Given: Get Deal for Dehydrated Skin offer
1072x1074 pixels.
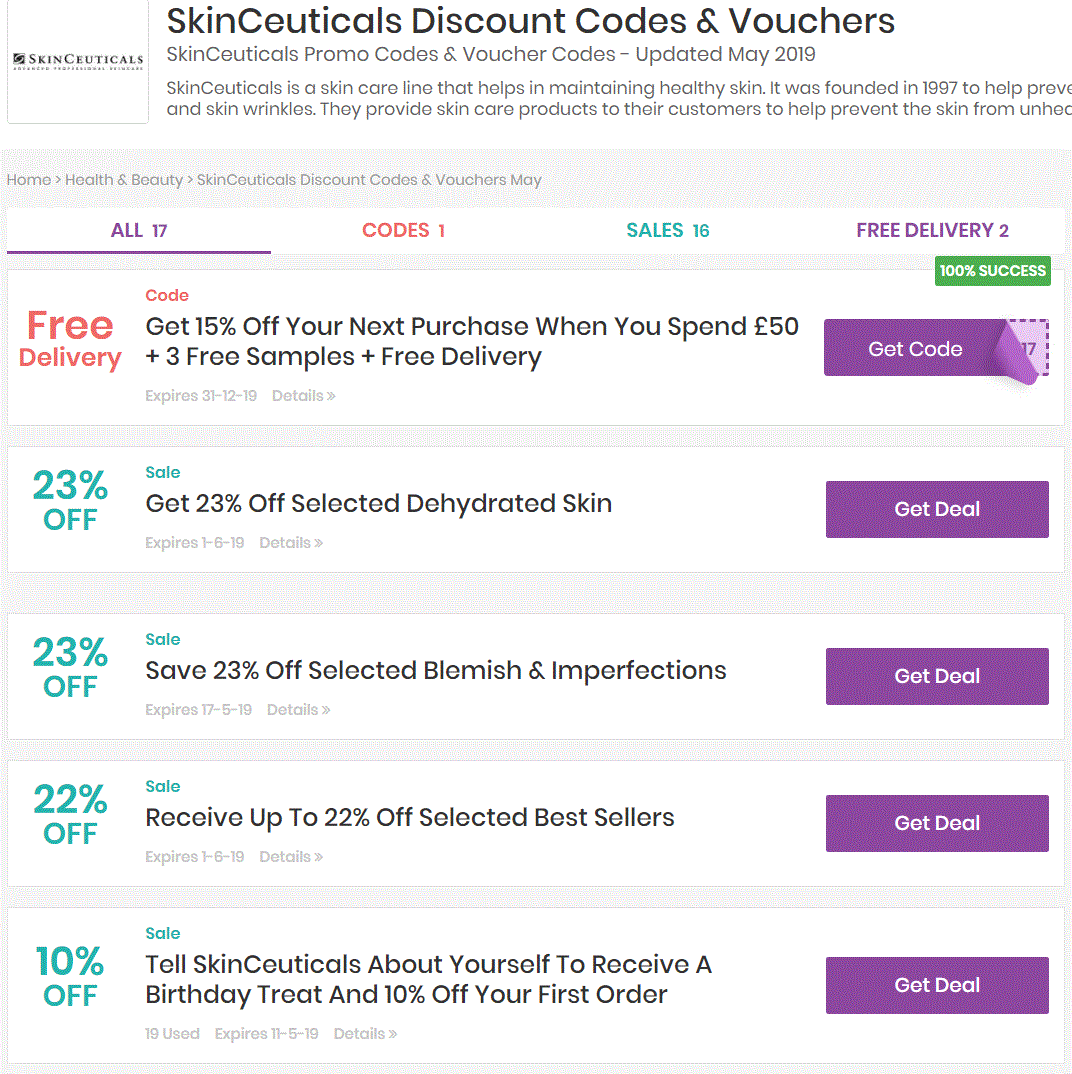Looking at the screenshot, I should point(937,509).
